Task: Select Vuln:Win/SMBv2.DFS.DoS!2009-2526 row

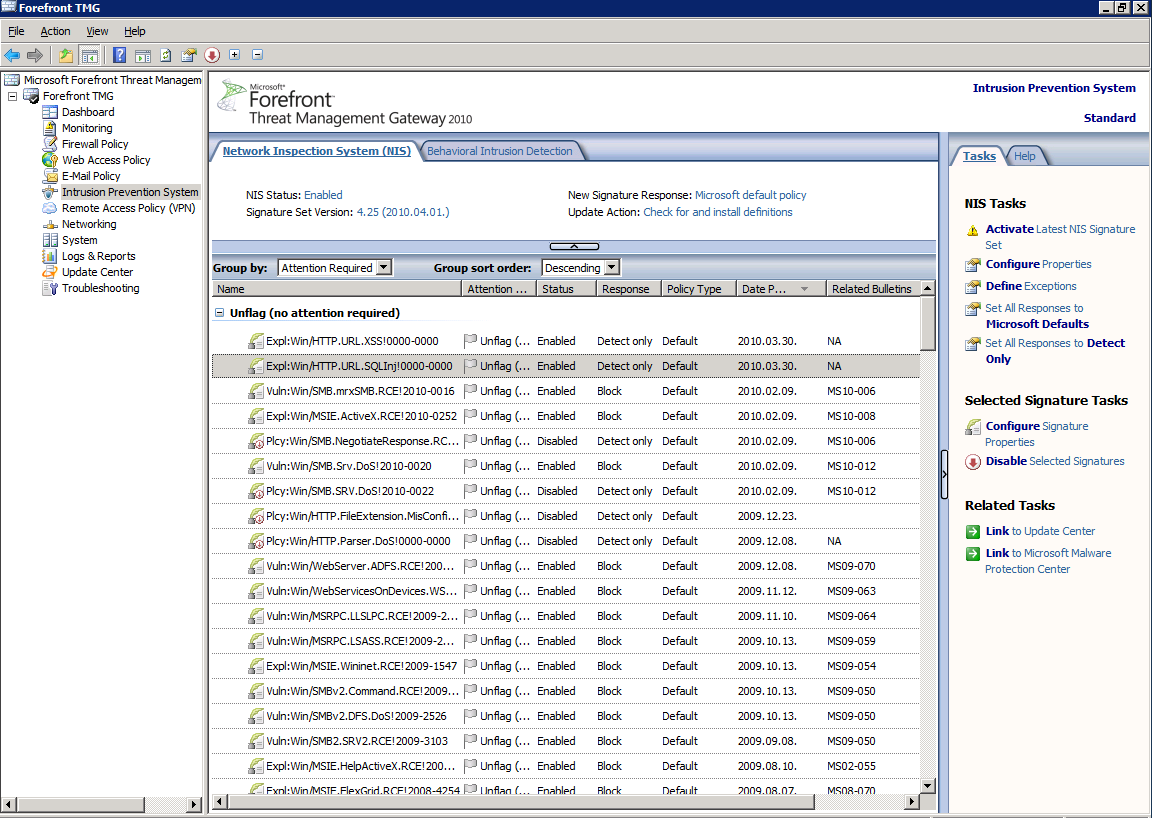Action: coord(565,716)
